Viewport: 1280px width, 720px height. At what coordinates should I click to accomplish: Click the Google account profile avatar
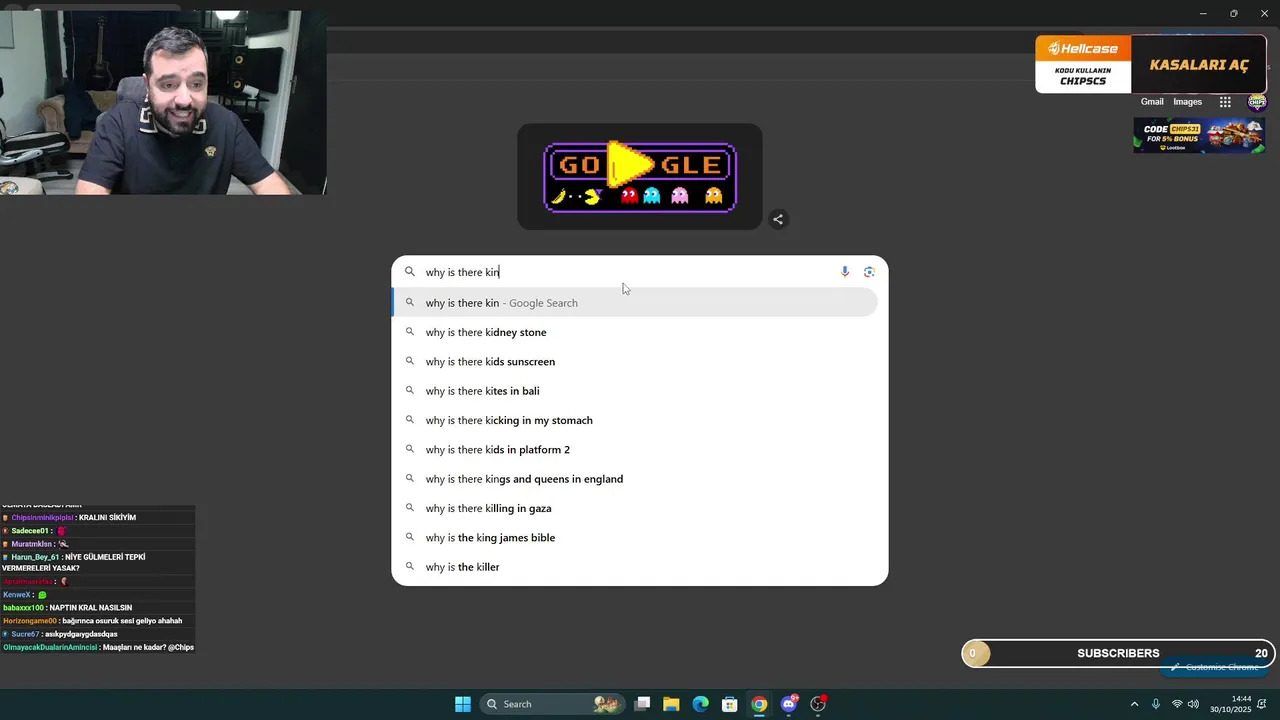point(1257,102)
